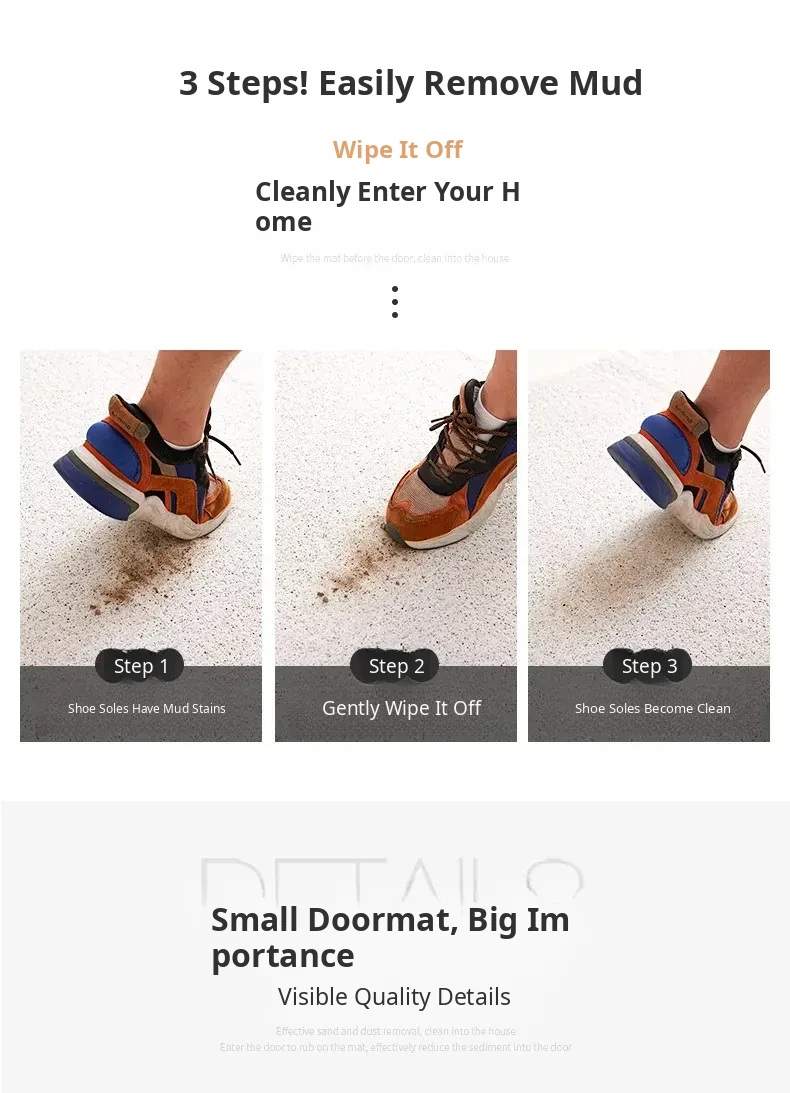The height and width of the screenshot is (1093, 790).
Task: Select the Step 1 badge label
Action: click(x=140, y=666)
